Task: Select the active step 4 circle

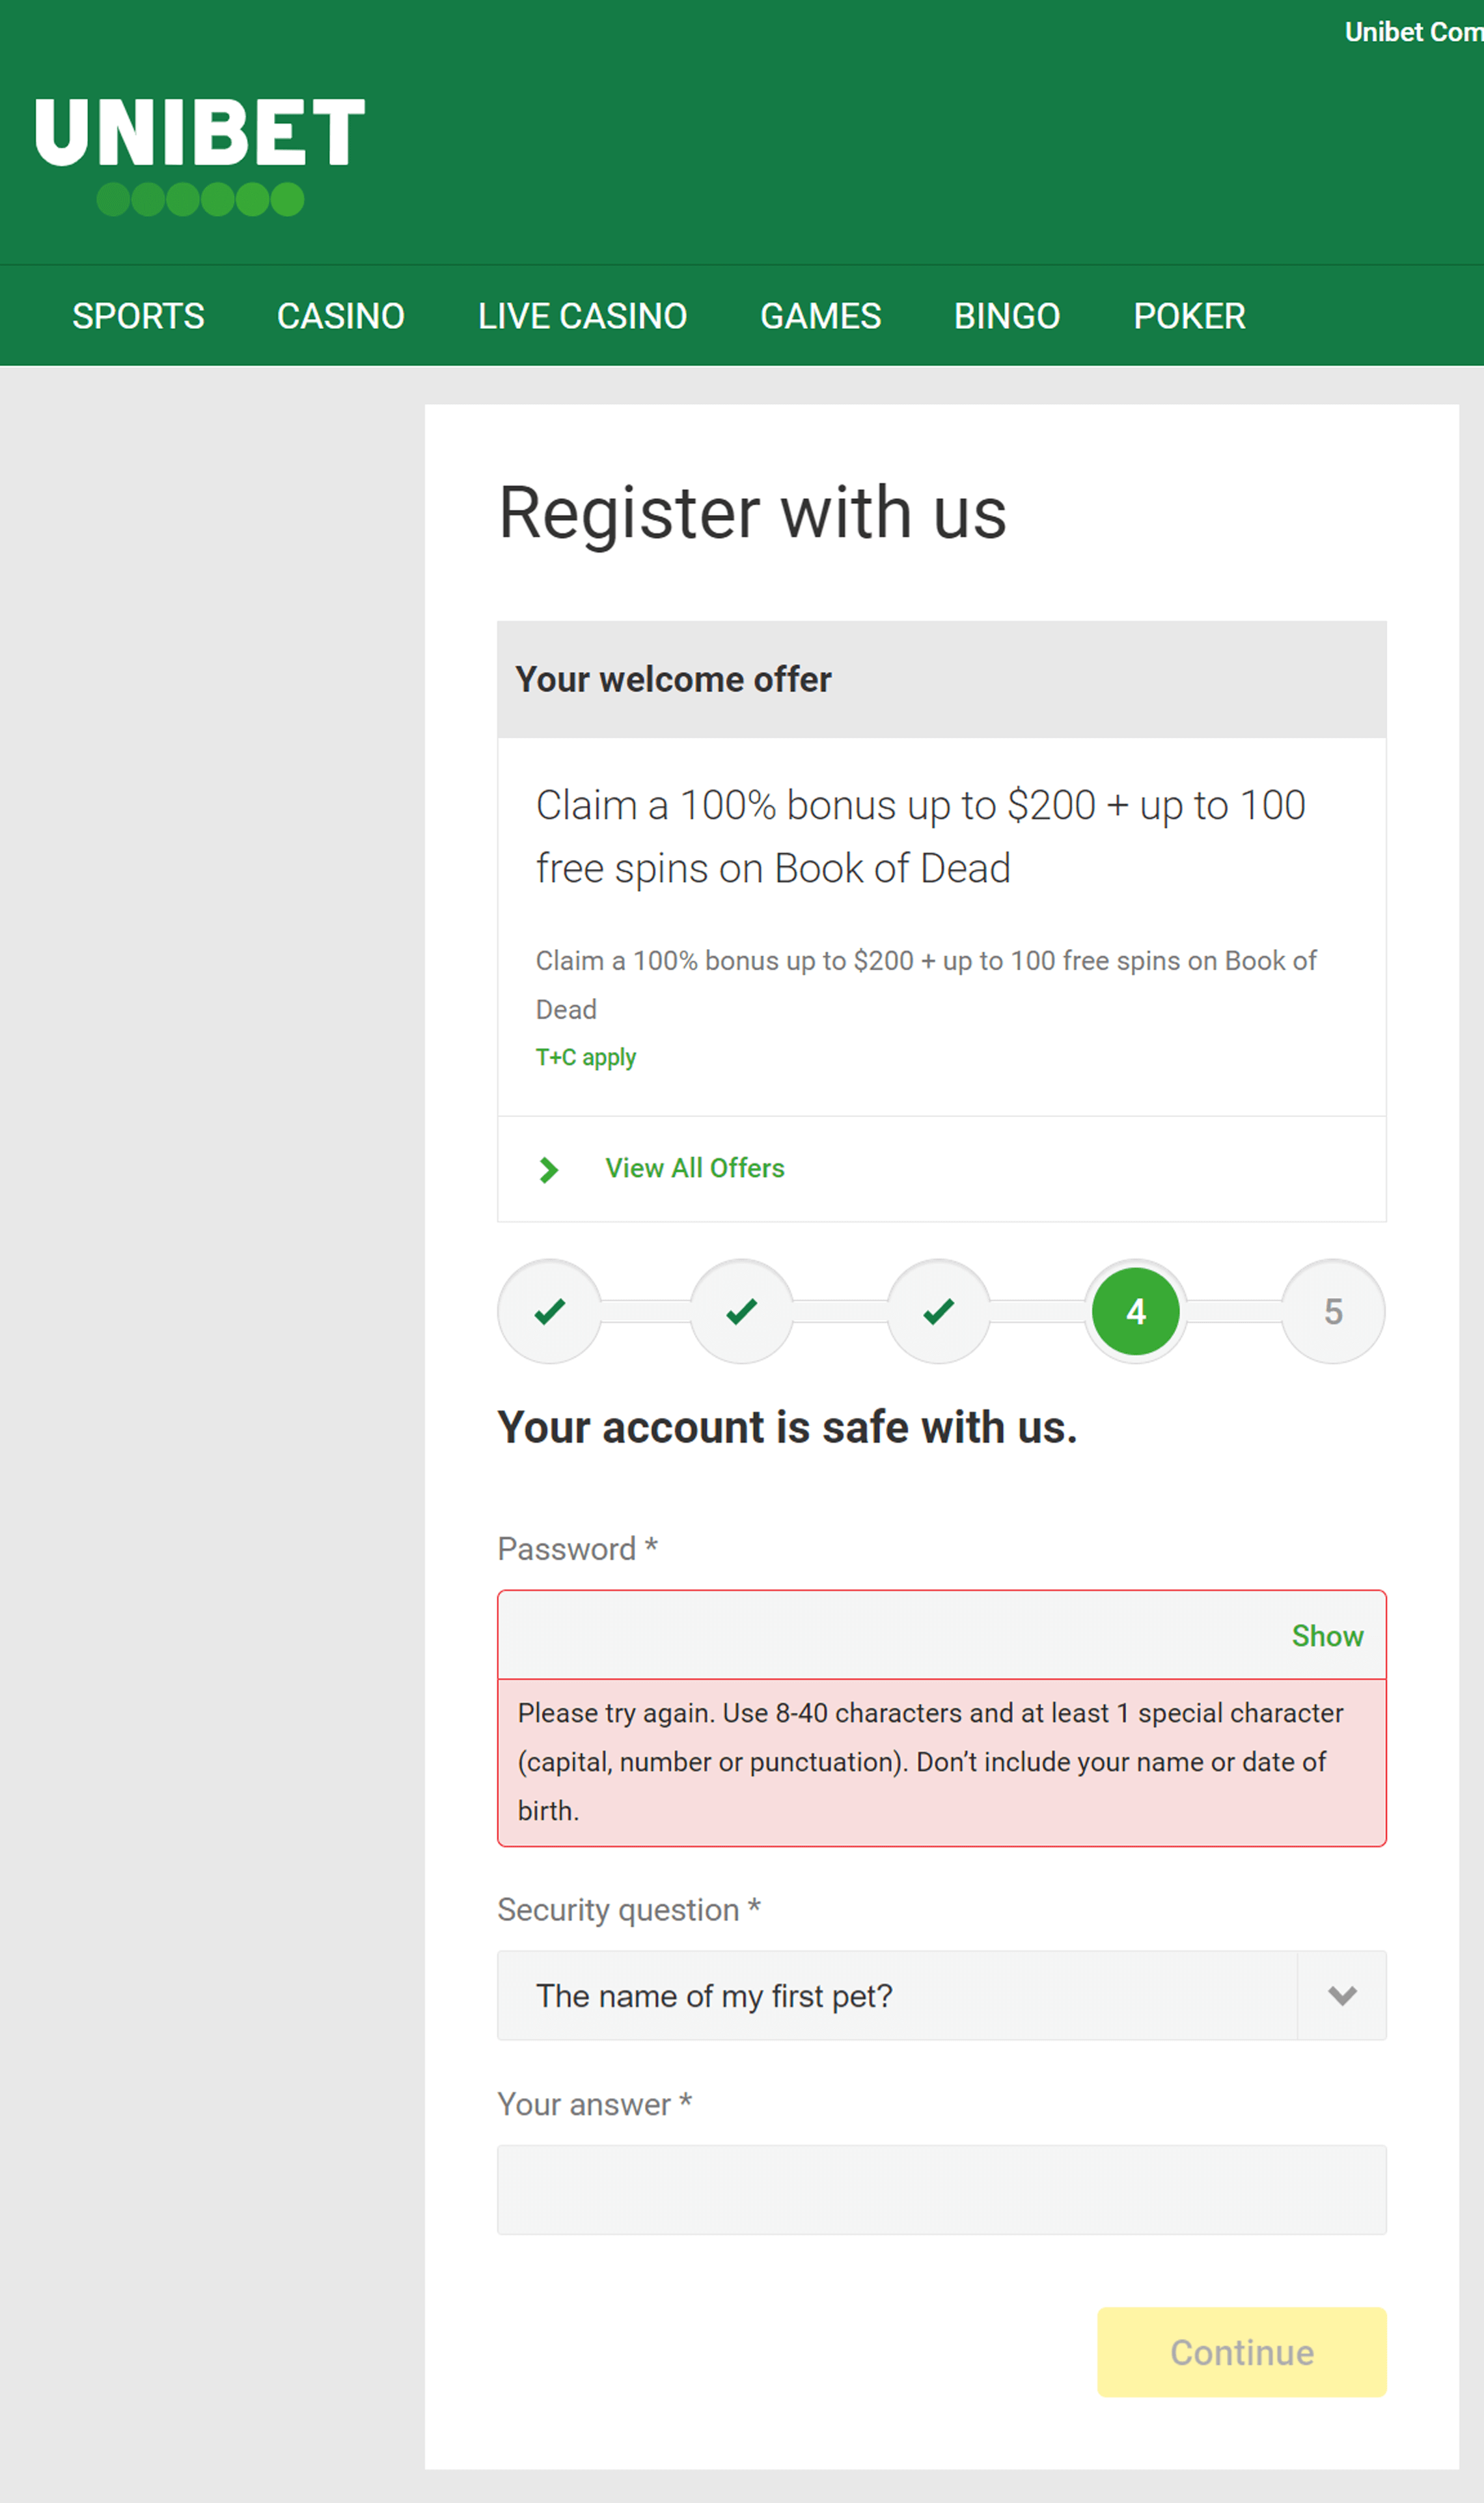Action: (x=1136, y=1311)
